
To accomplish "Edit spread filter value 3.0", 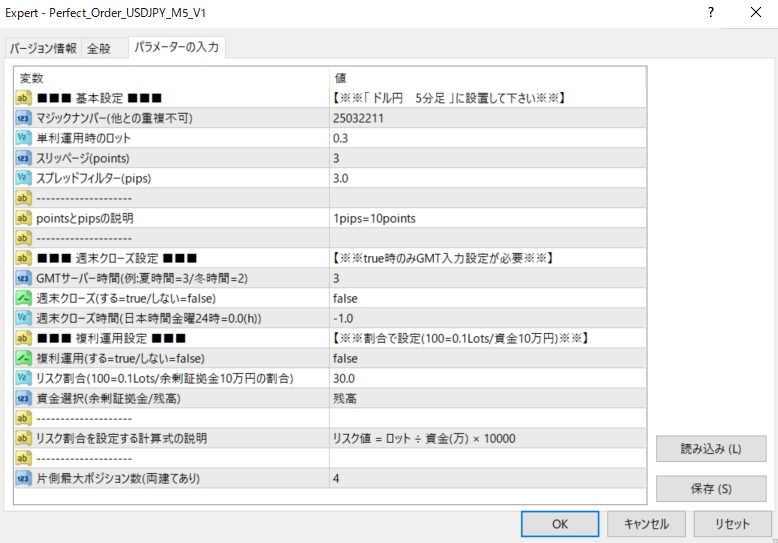I will point(488,178).
